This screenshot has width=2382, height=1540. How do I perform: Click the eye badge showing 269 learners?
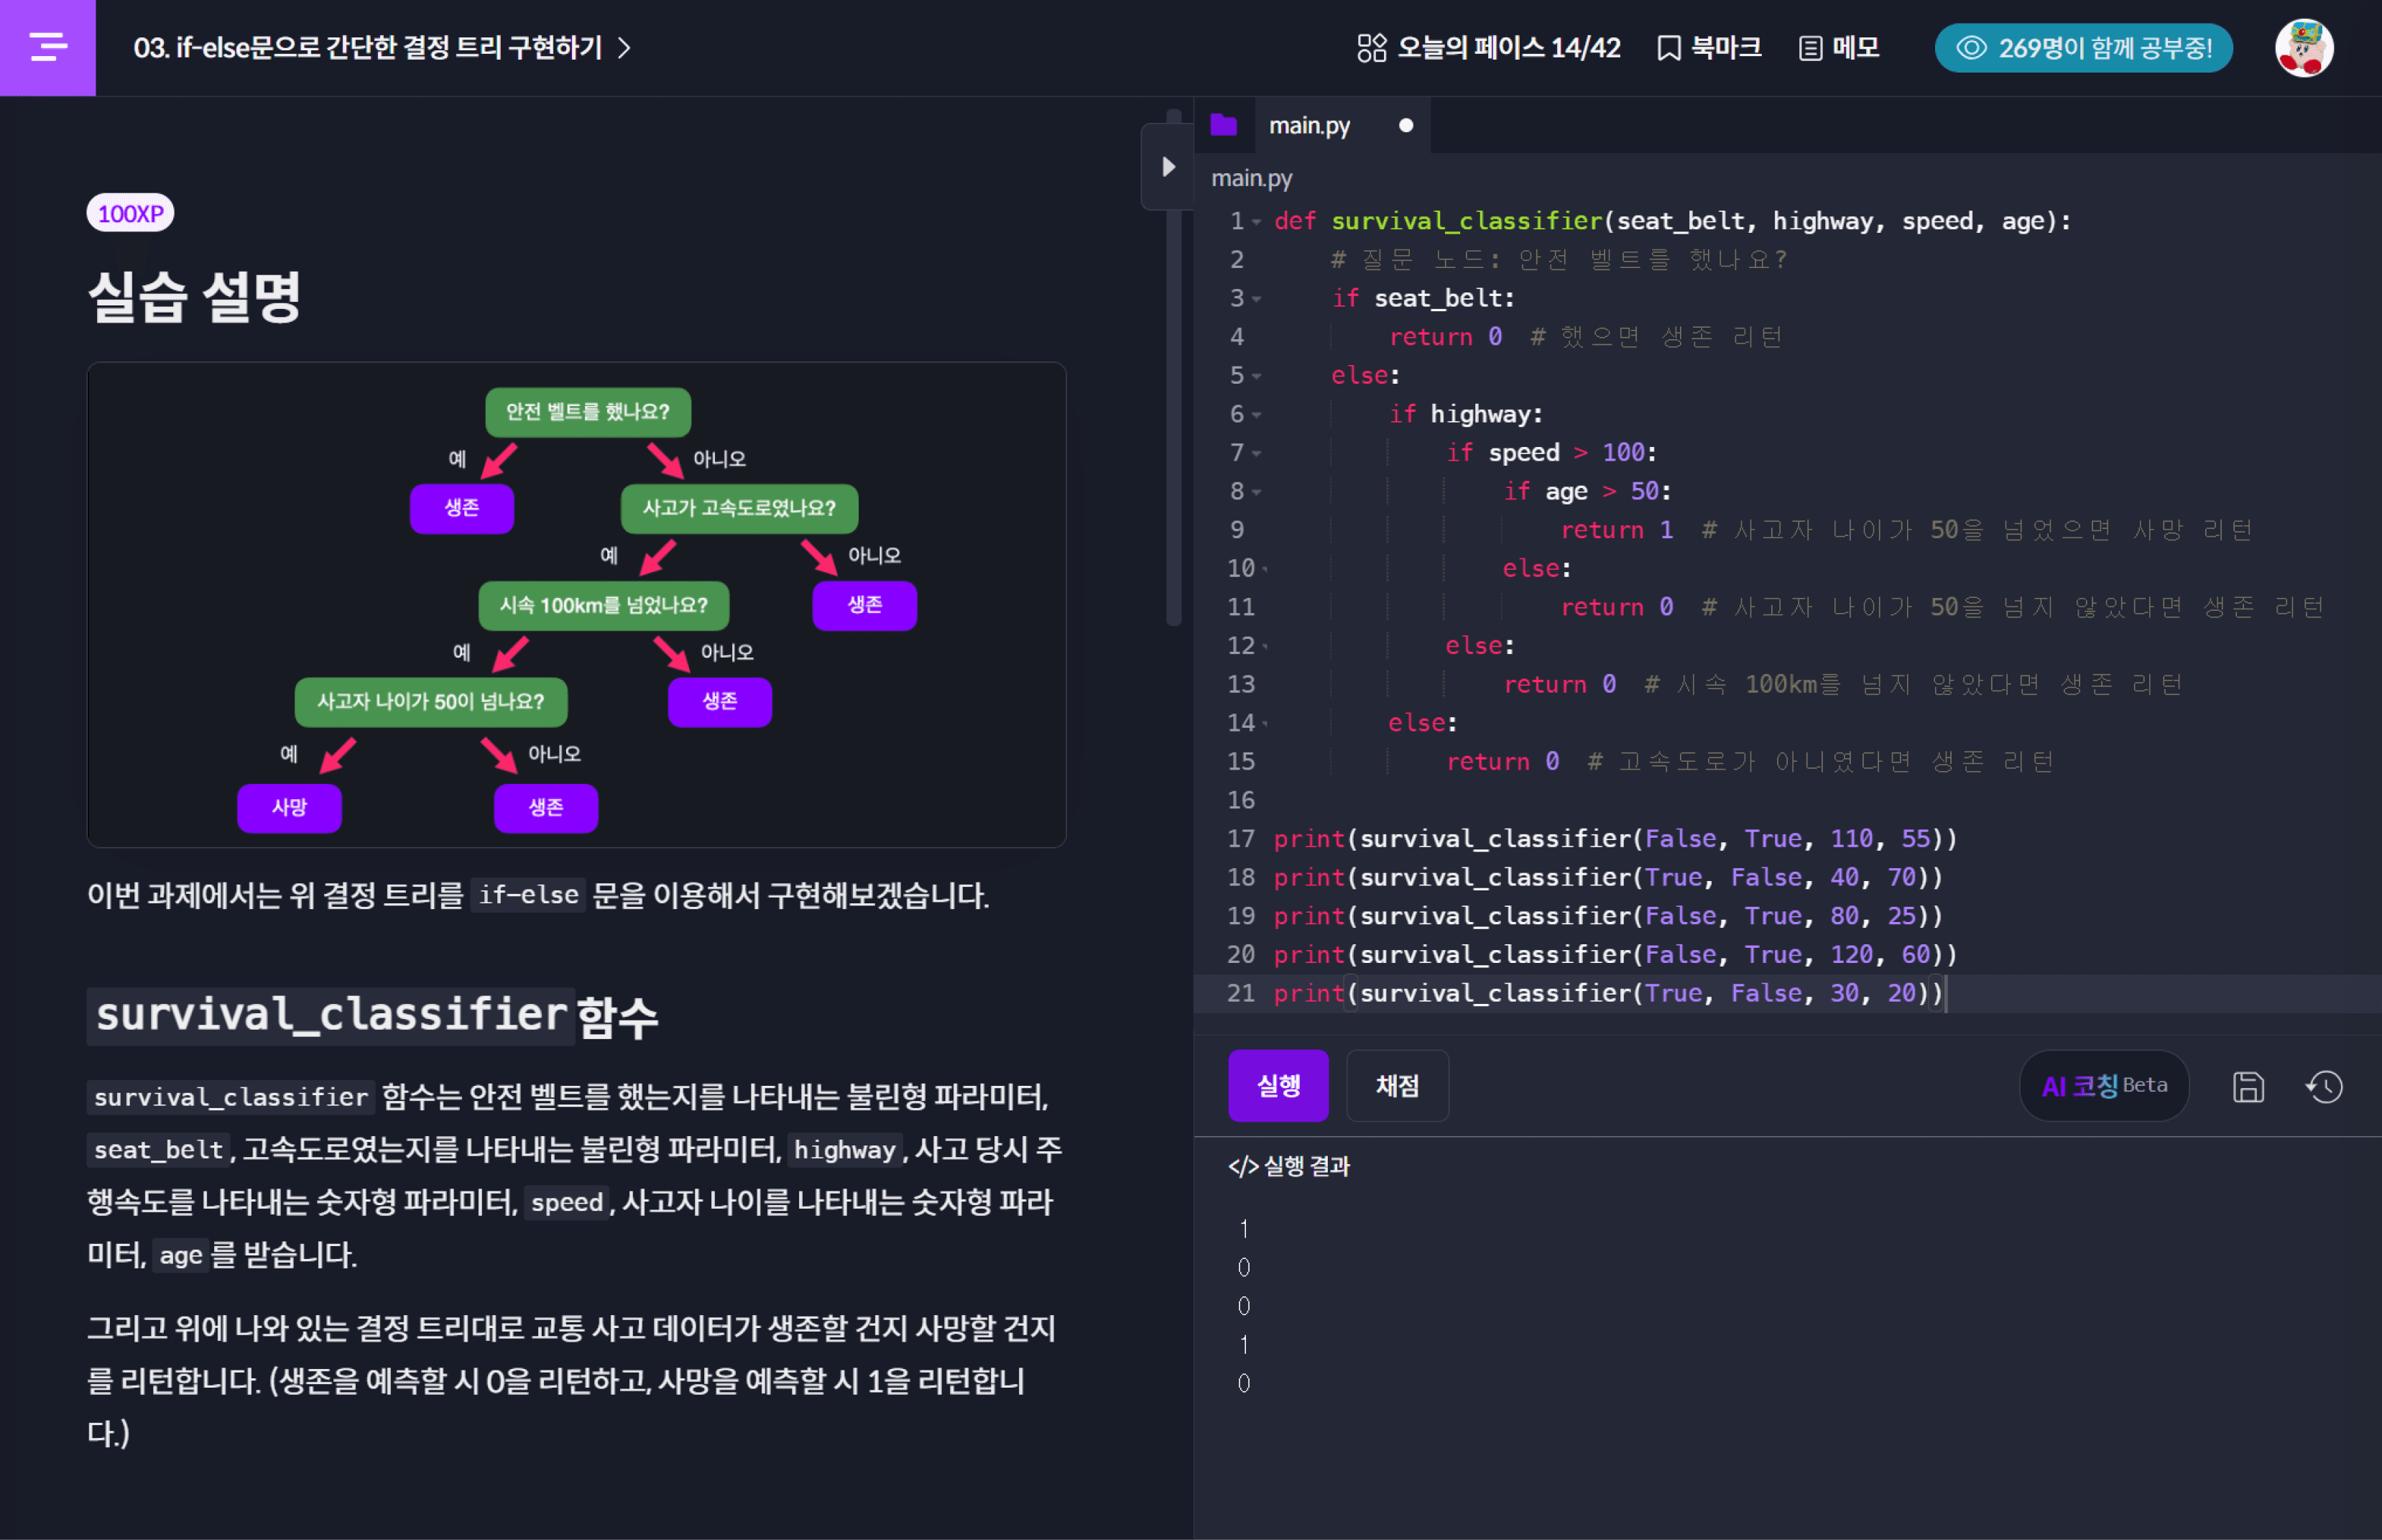click(2083, 47)
